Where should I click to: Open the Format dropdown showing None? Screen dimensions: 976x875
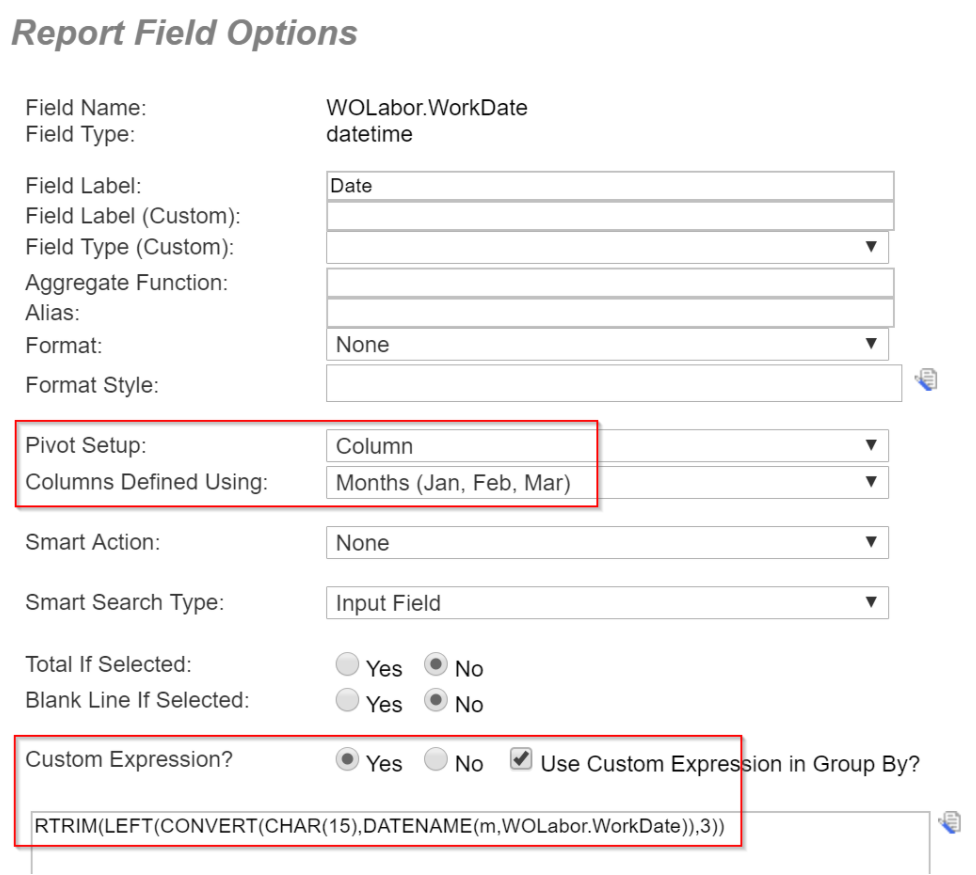(607, 344)
